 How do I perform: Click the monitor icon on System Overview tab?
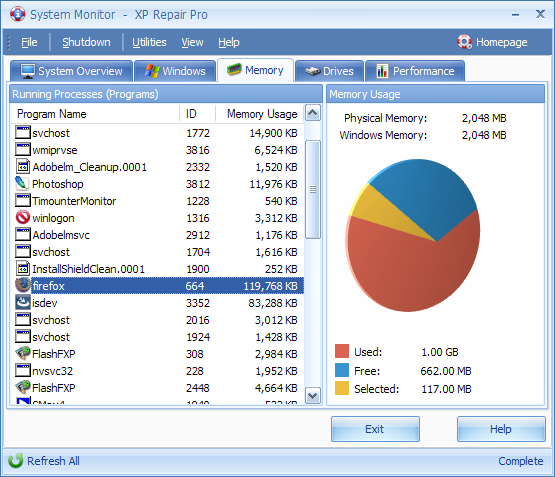pyautogui.click(x=28, y=71)
